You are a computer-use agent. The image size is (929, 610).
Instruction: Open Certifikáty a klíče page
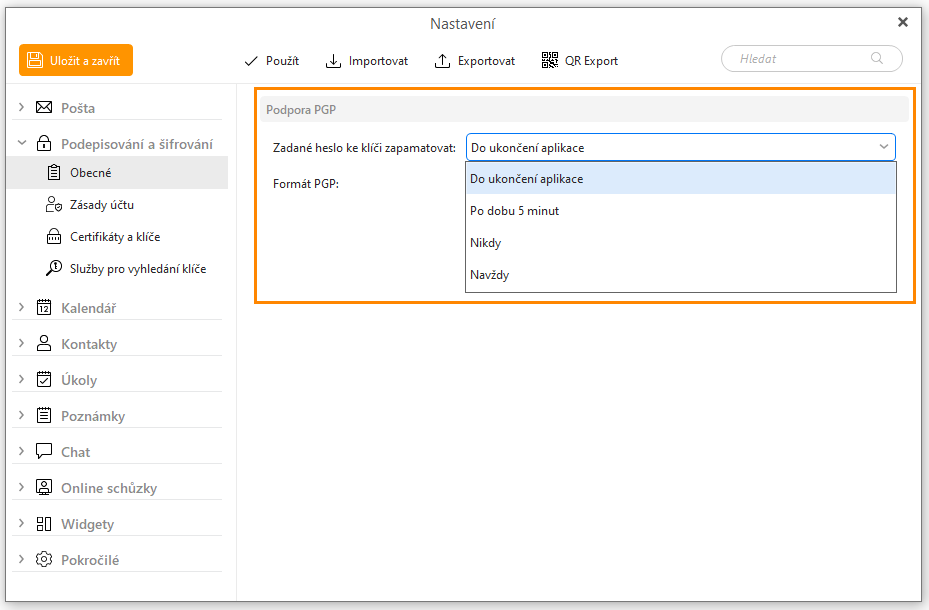click(x=114, y=237)
